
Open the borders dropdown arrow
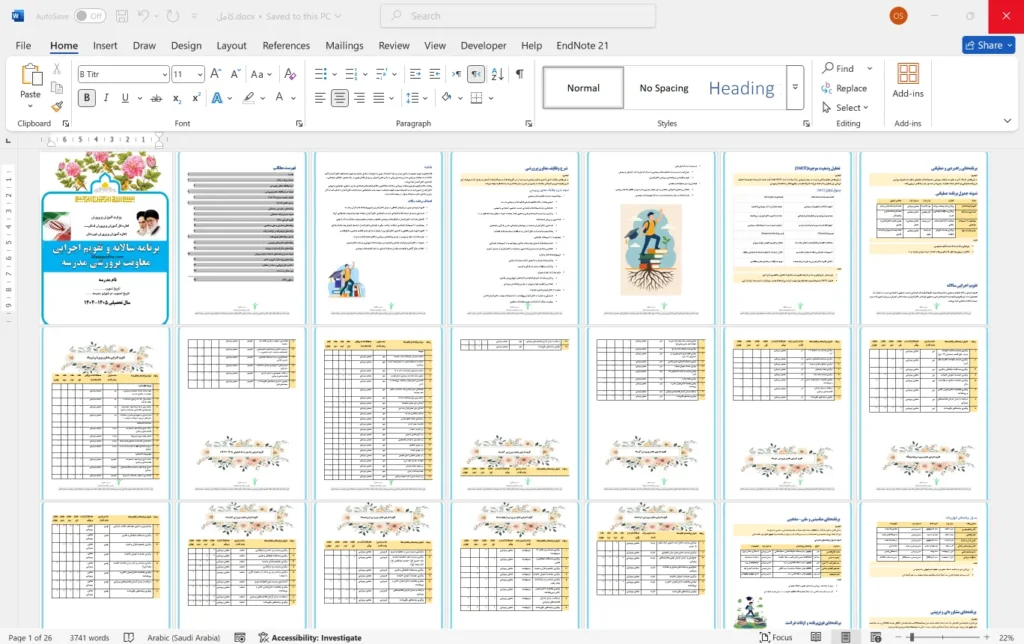point(490,98)
